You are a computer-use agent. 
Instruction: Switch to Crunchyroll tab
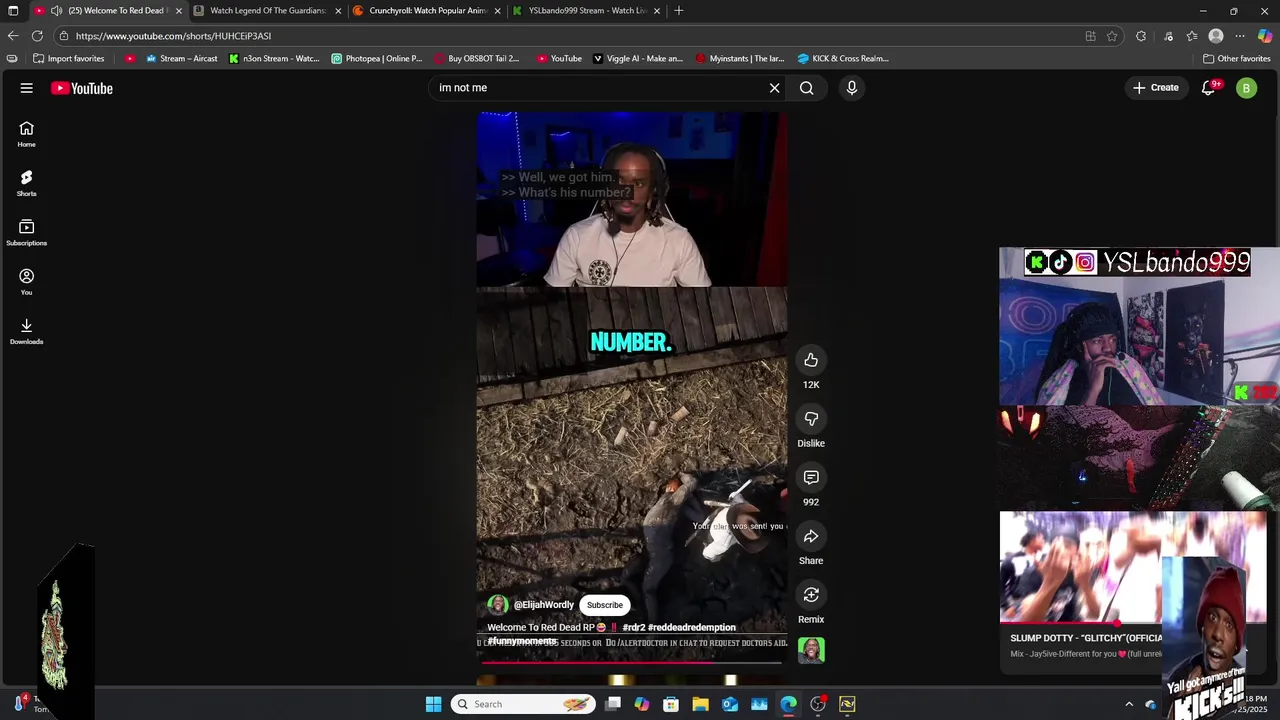(426, 10)
